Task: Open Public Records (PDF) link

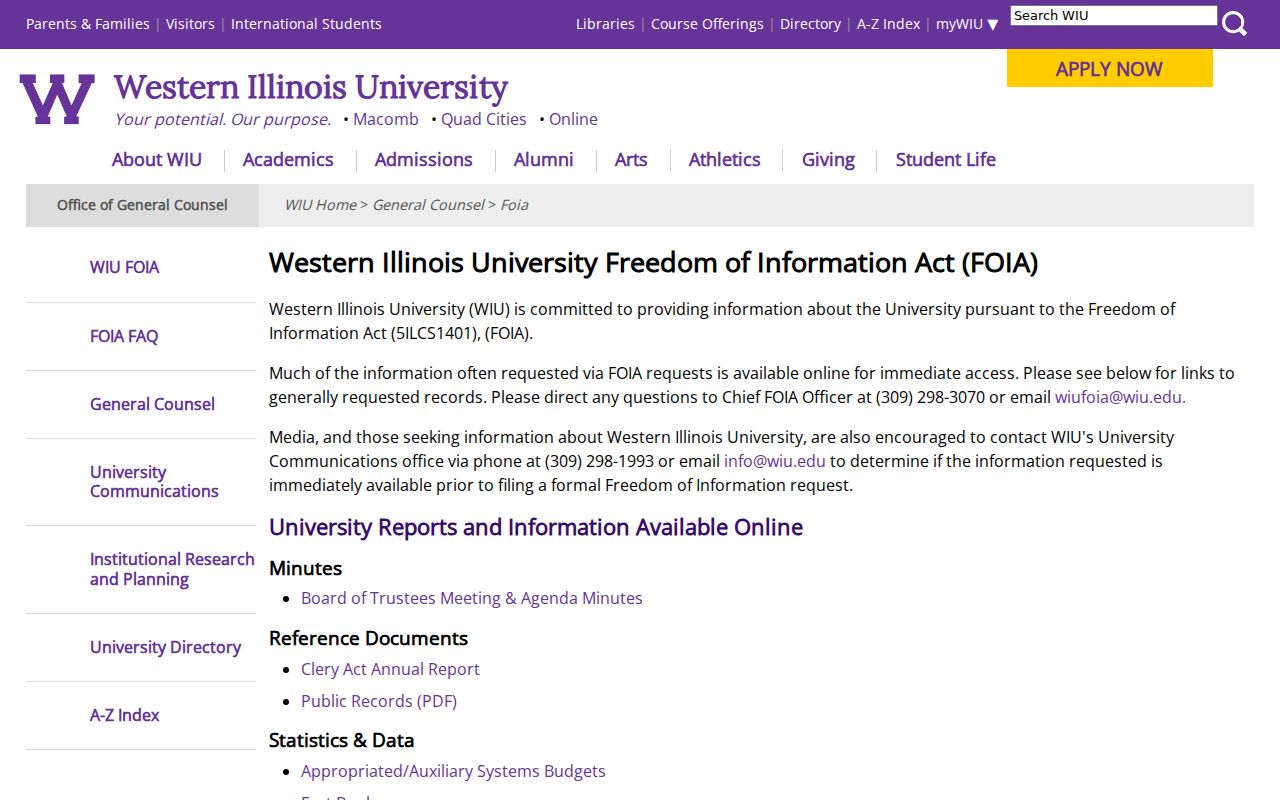Action: pos(379,701)
